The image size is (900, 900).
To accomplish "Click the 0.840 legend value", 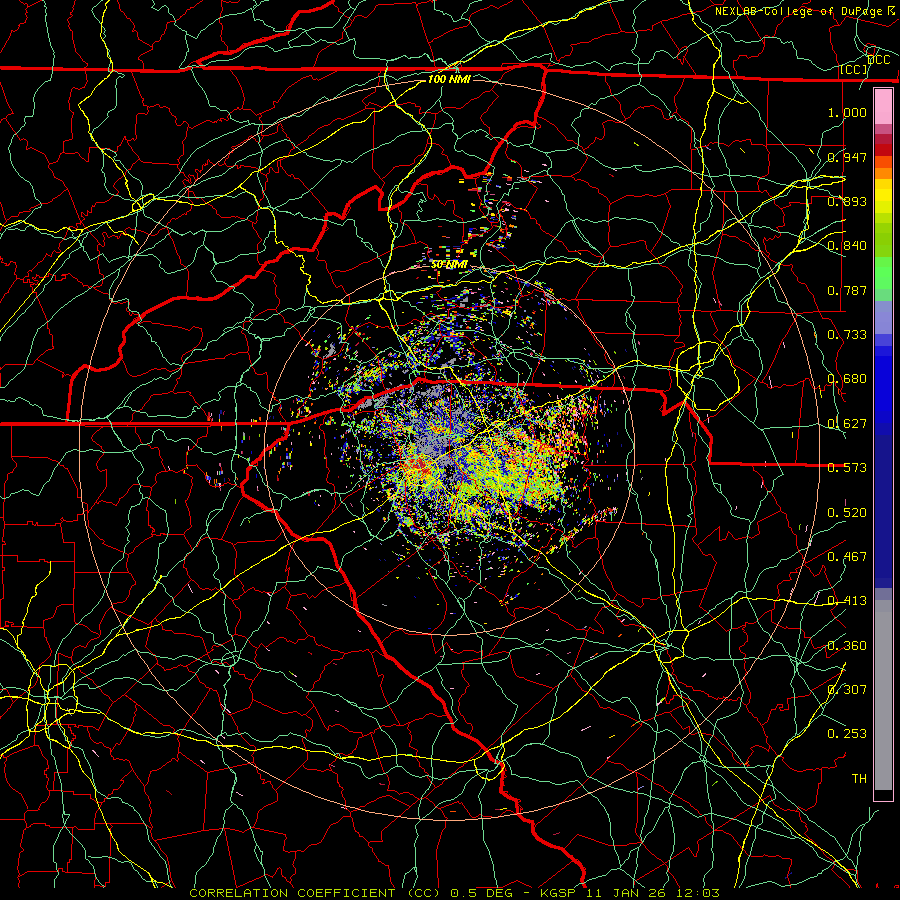I will click(847, 246).
